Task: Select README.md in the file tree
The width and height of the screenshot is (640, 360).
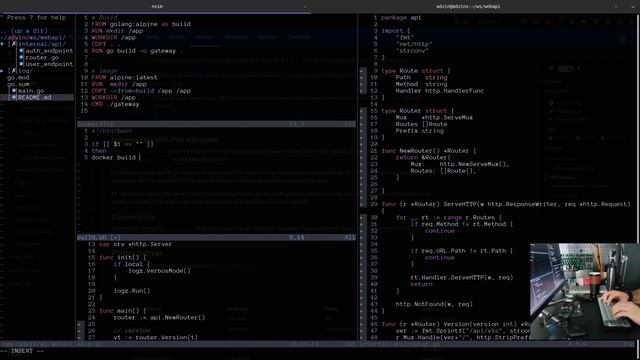Action: (x=35, y=98)
